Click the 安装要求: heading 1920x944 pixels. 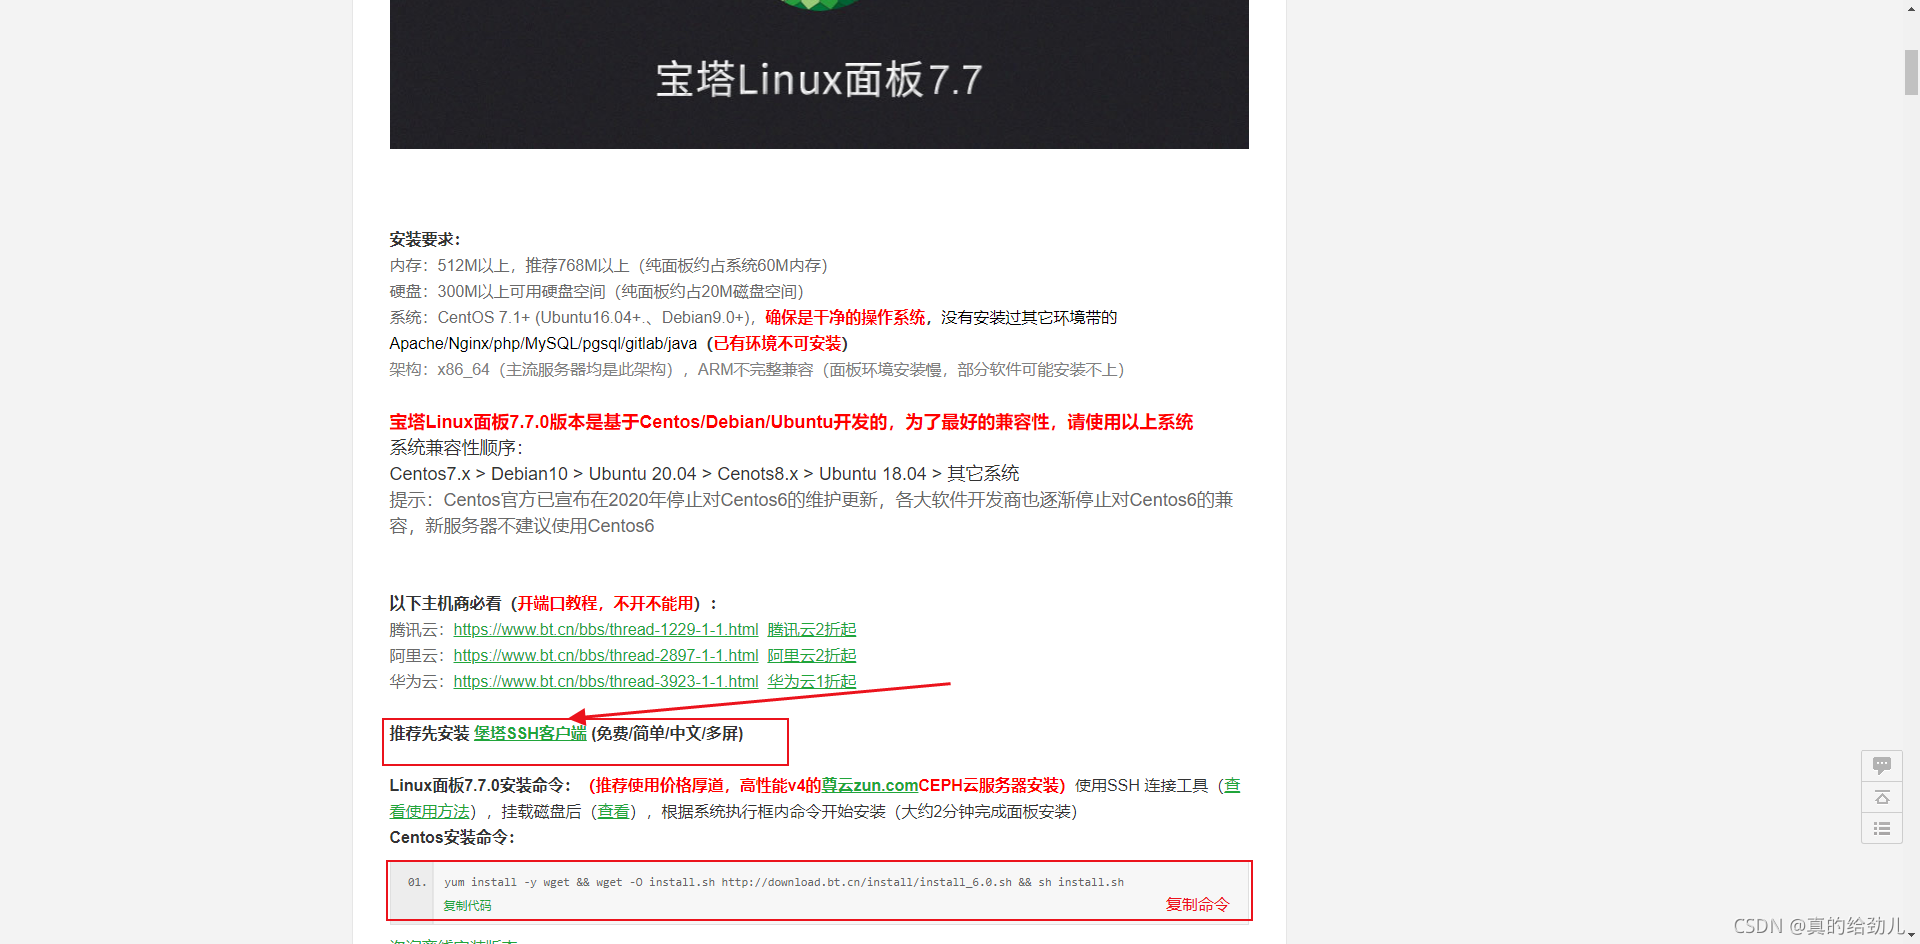(425, 240)
